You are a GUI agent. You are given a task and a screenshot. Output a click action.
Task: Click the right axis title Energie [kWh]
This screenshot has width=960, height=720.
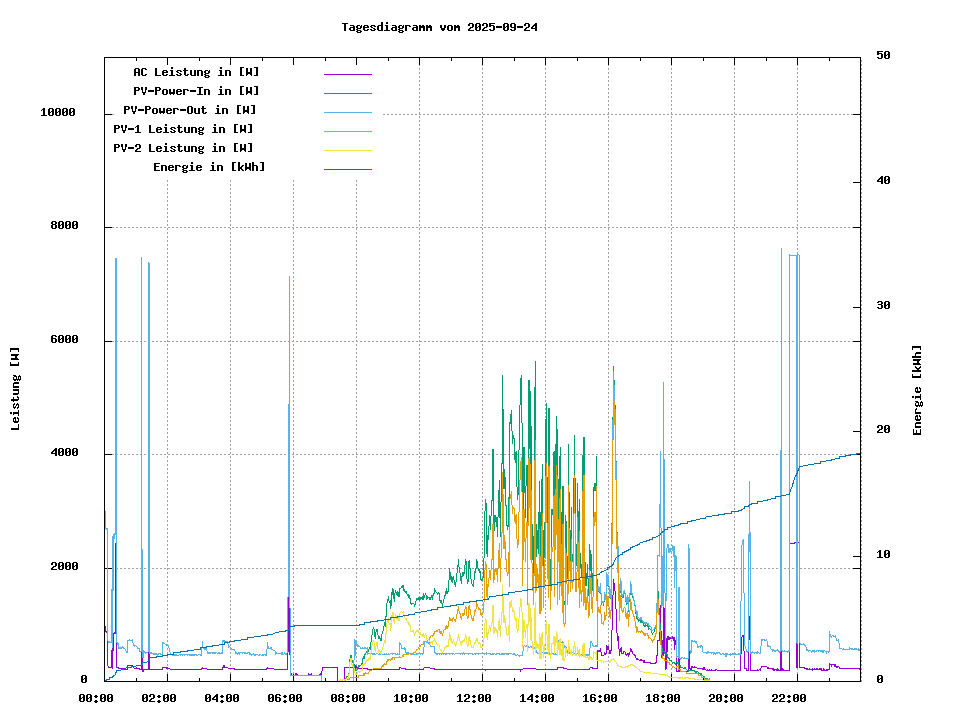[x=917, y=390]
